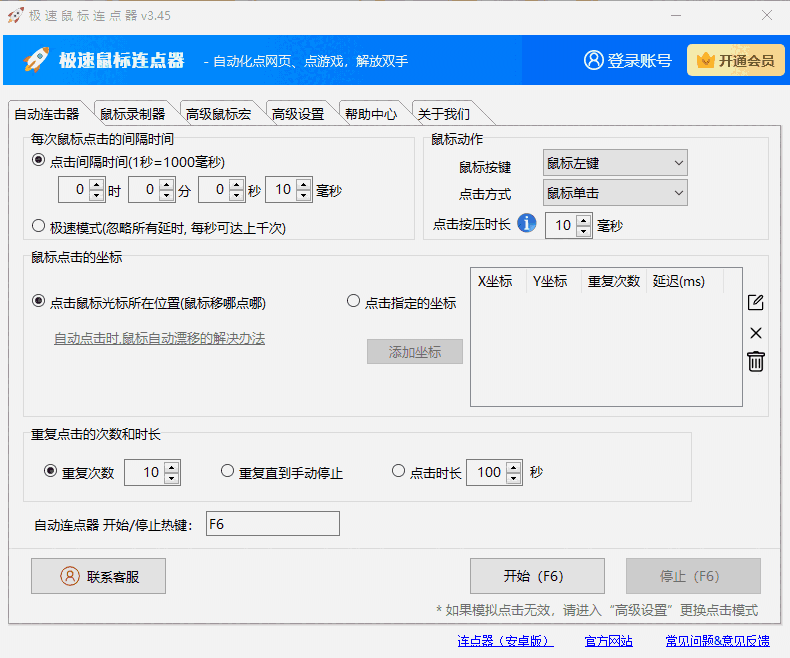
Task: Click the crown 开通会员 button
Action: pos(736,60)
